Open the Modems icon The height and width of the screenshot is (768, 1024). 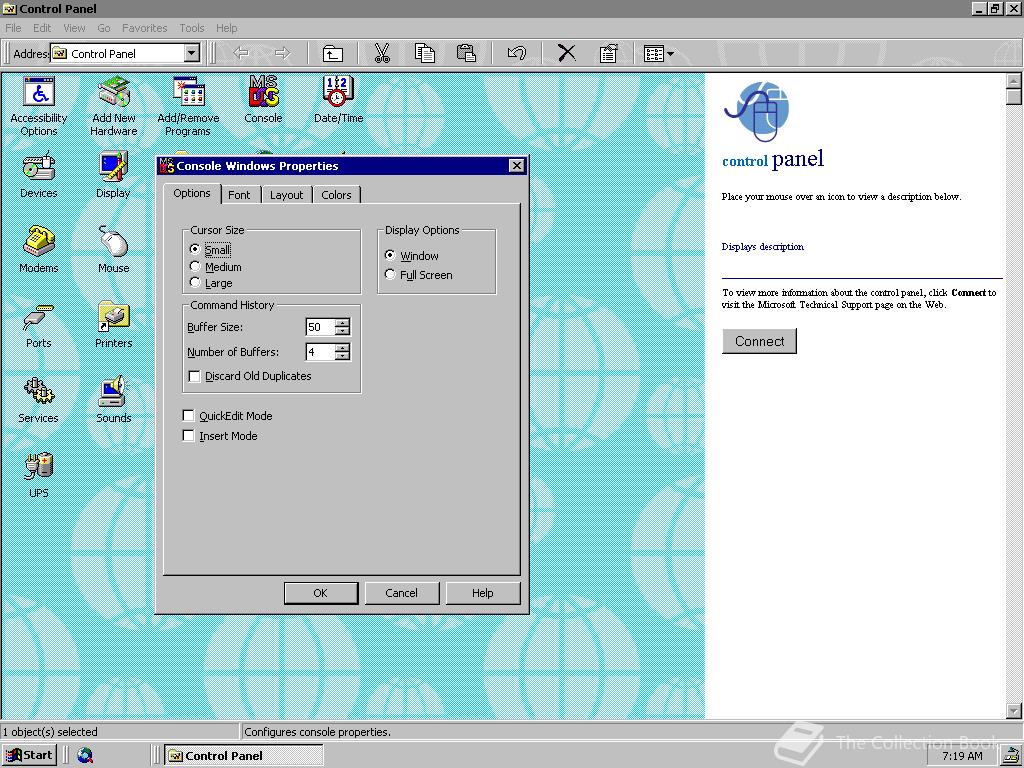point(39,249)
